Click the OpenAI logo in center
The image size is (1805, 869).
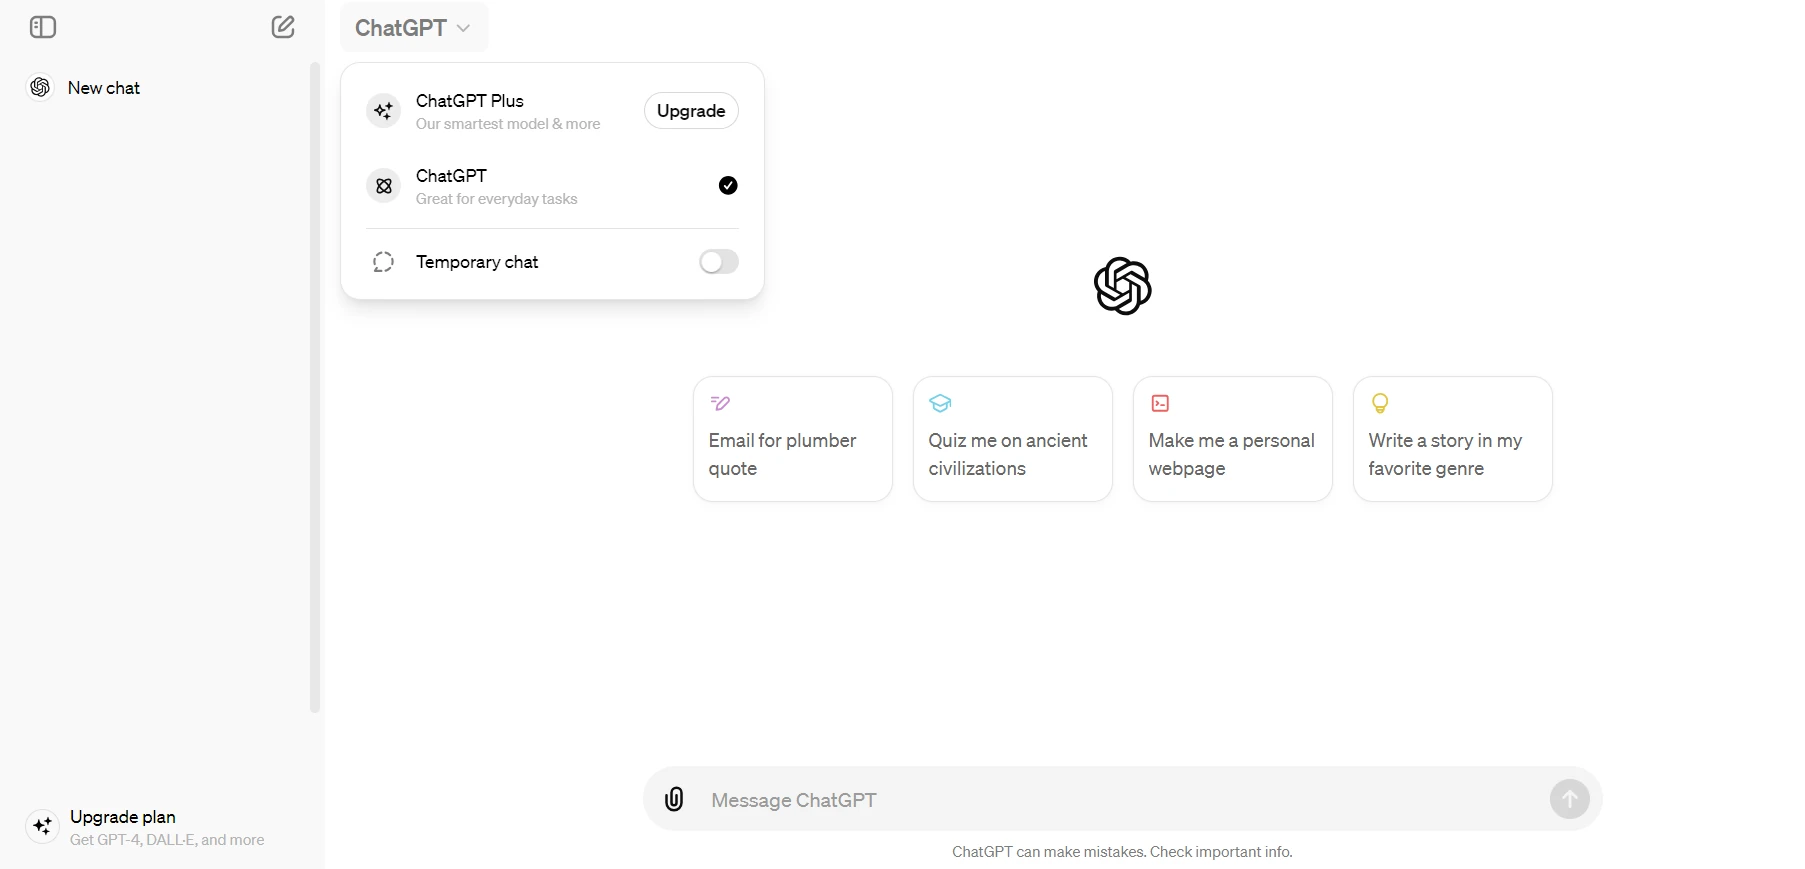point(1122,286)
